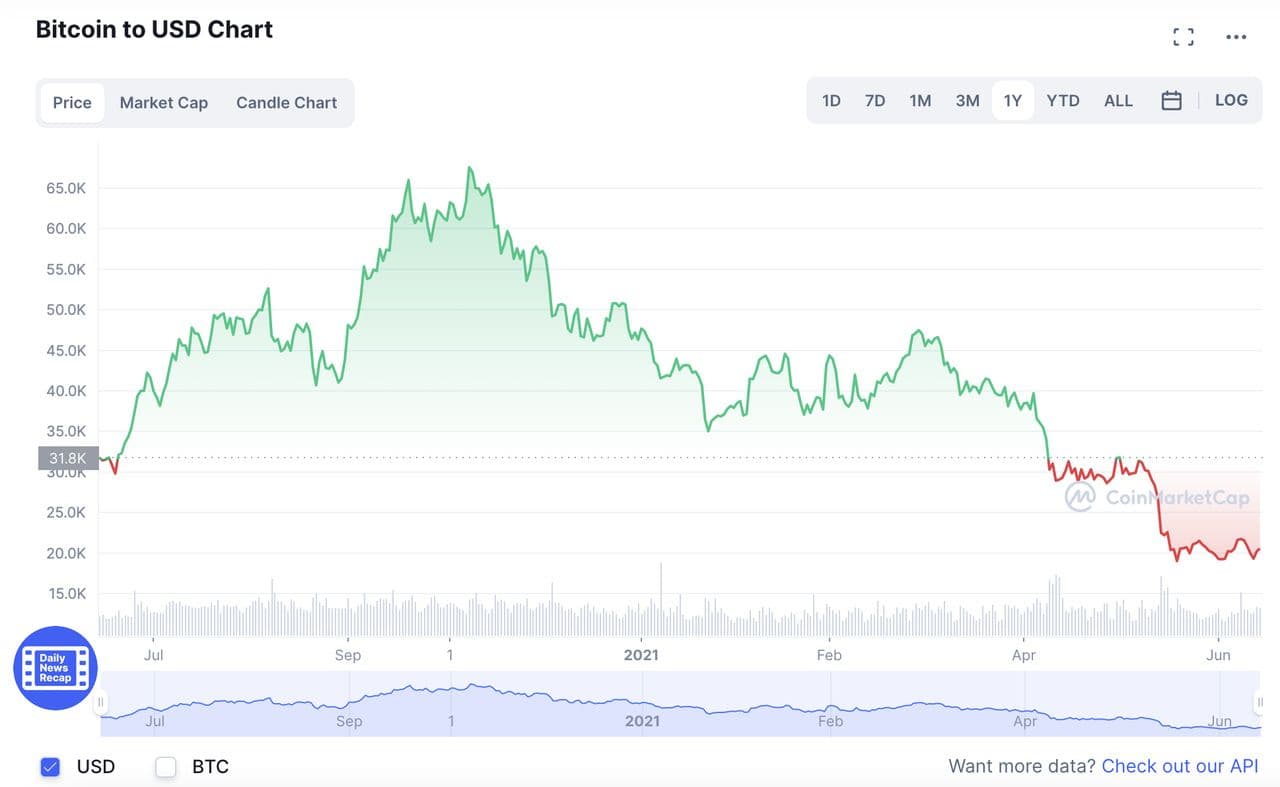Viewport: 1280px width, 787px height.
Task: Click the fullscreen expand icon
Action: tap(1183, 37)
